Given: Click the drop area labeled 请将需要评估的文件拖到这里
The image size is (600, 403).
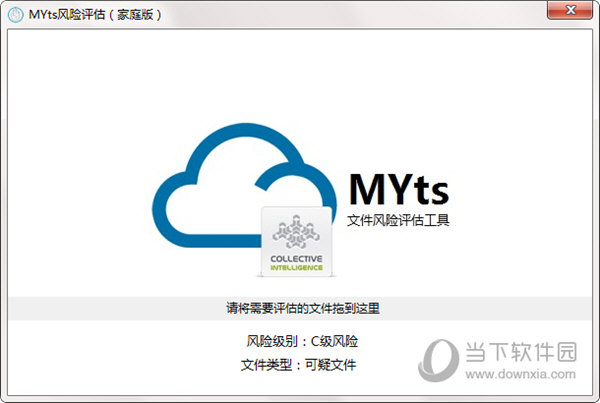Looking at the screenshot, I should coord(300,308).
